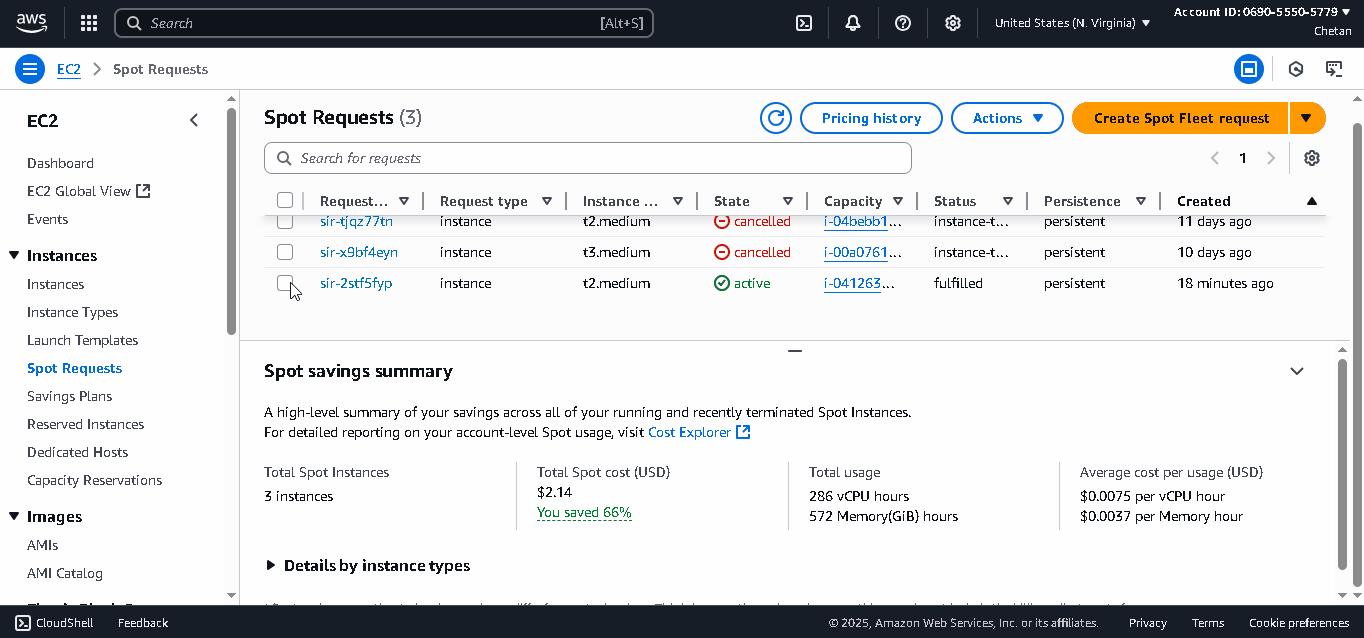Open the arrow next to Create Spot Fleet request
1364x638 pixels.
pyautogui.click(x=1307, y=118)
